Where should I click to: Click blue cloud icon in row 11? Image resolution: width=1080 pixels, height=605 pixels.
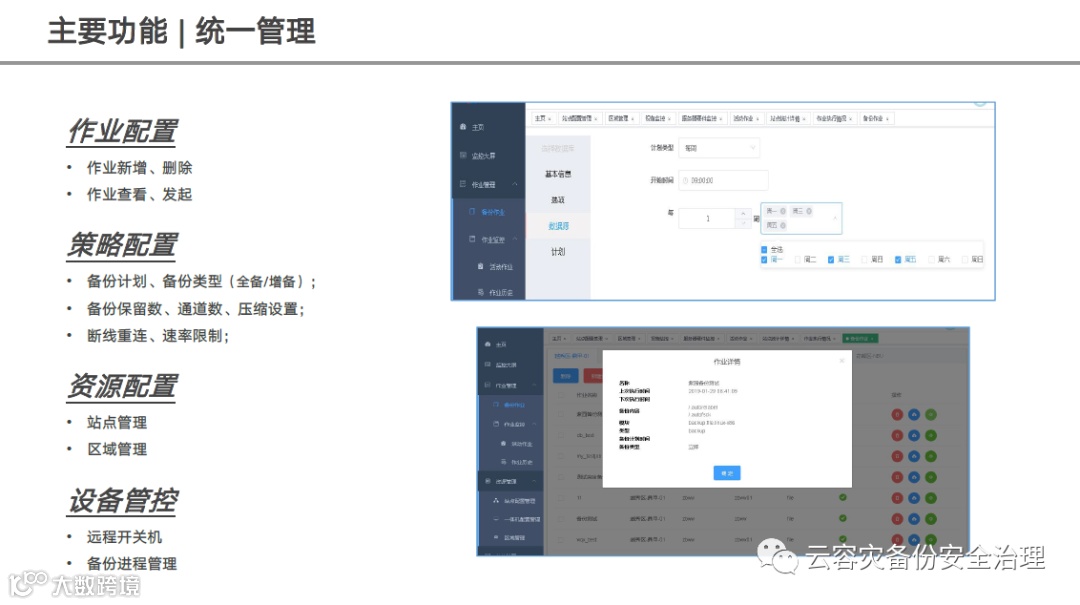pos(914,498)
